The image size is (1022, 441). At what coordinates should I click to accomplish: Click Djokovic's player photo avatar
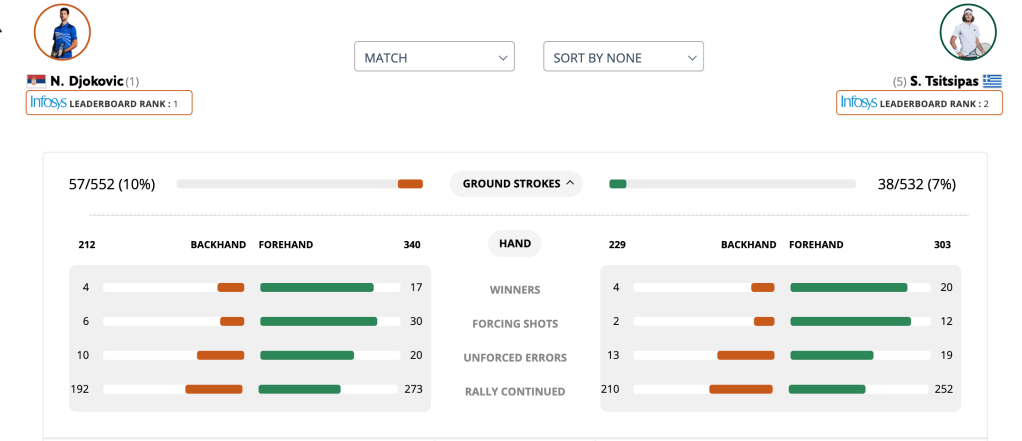[62, 33]
